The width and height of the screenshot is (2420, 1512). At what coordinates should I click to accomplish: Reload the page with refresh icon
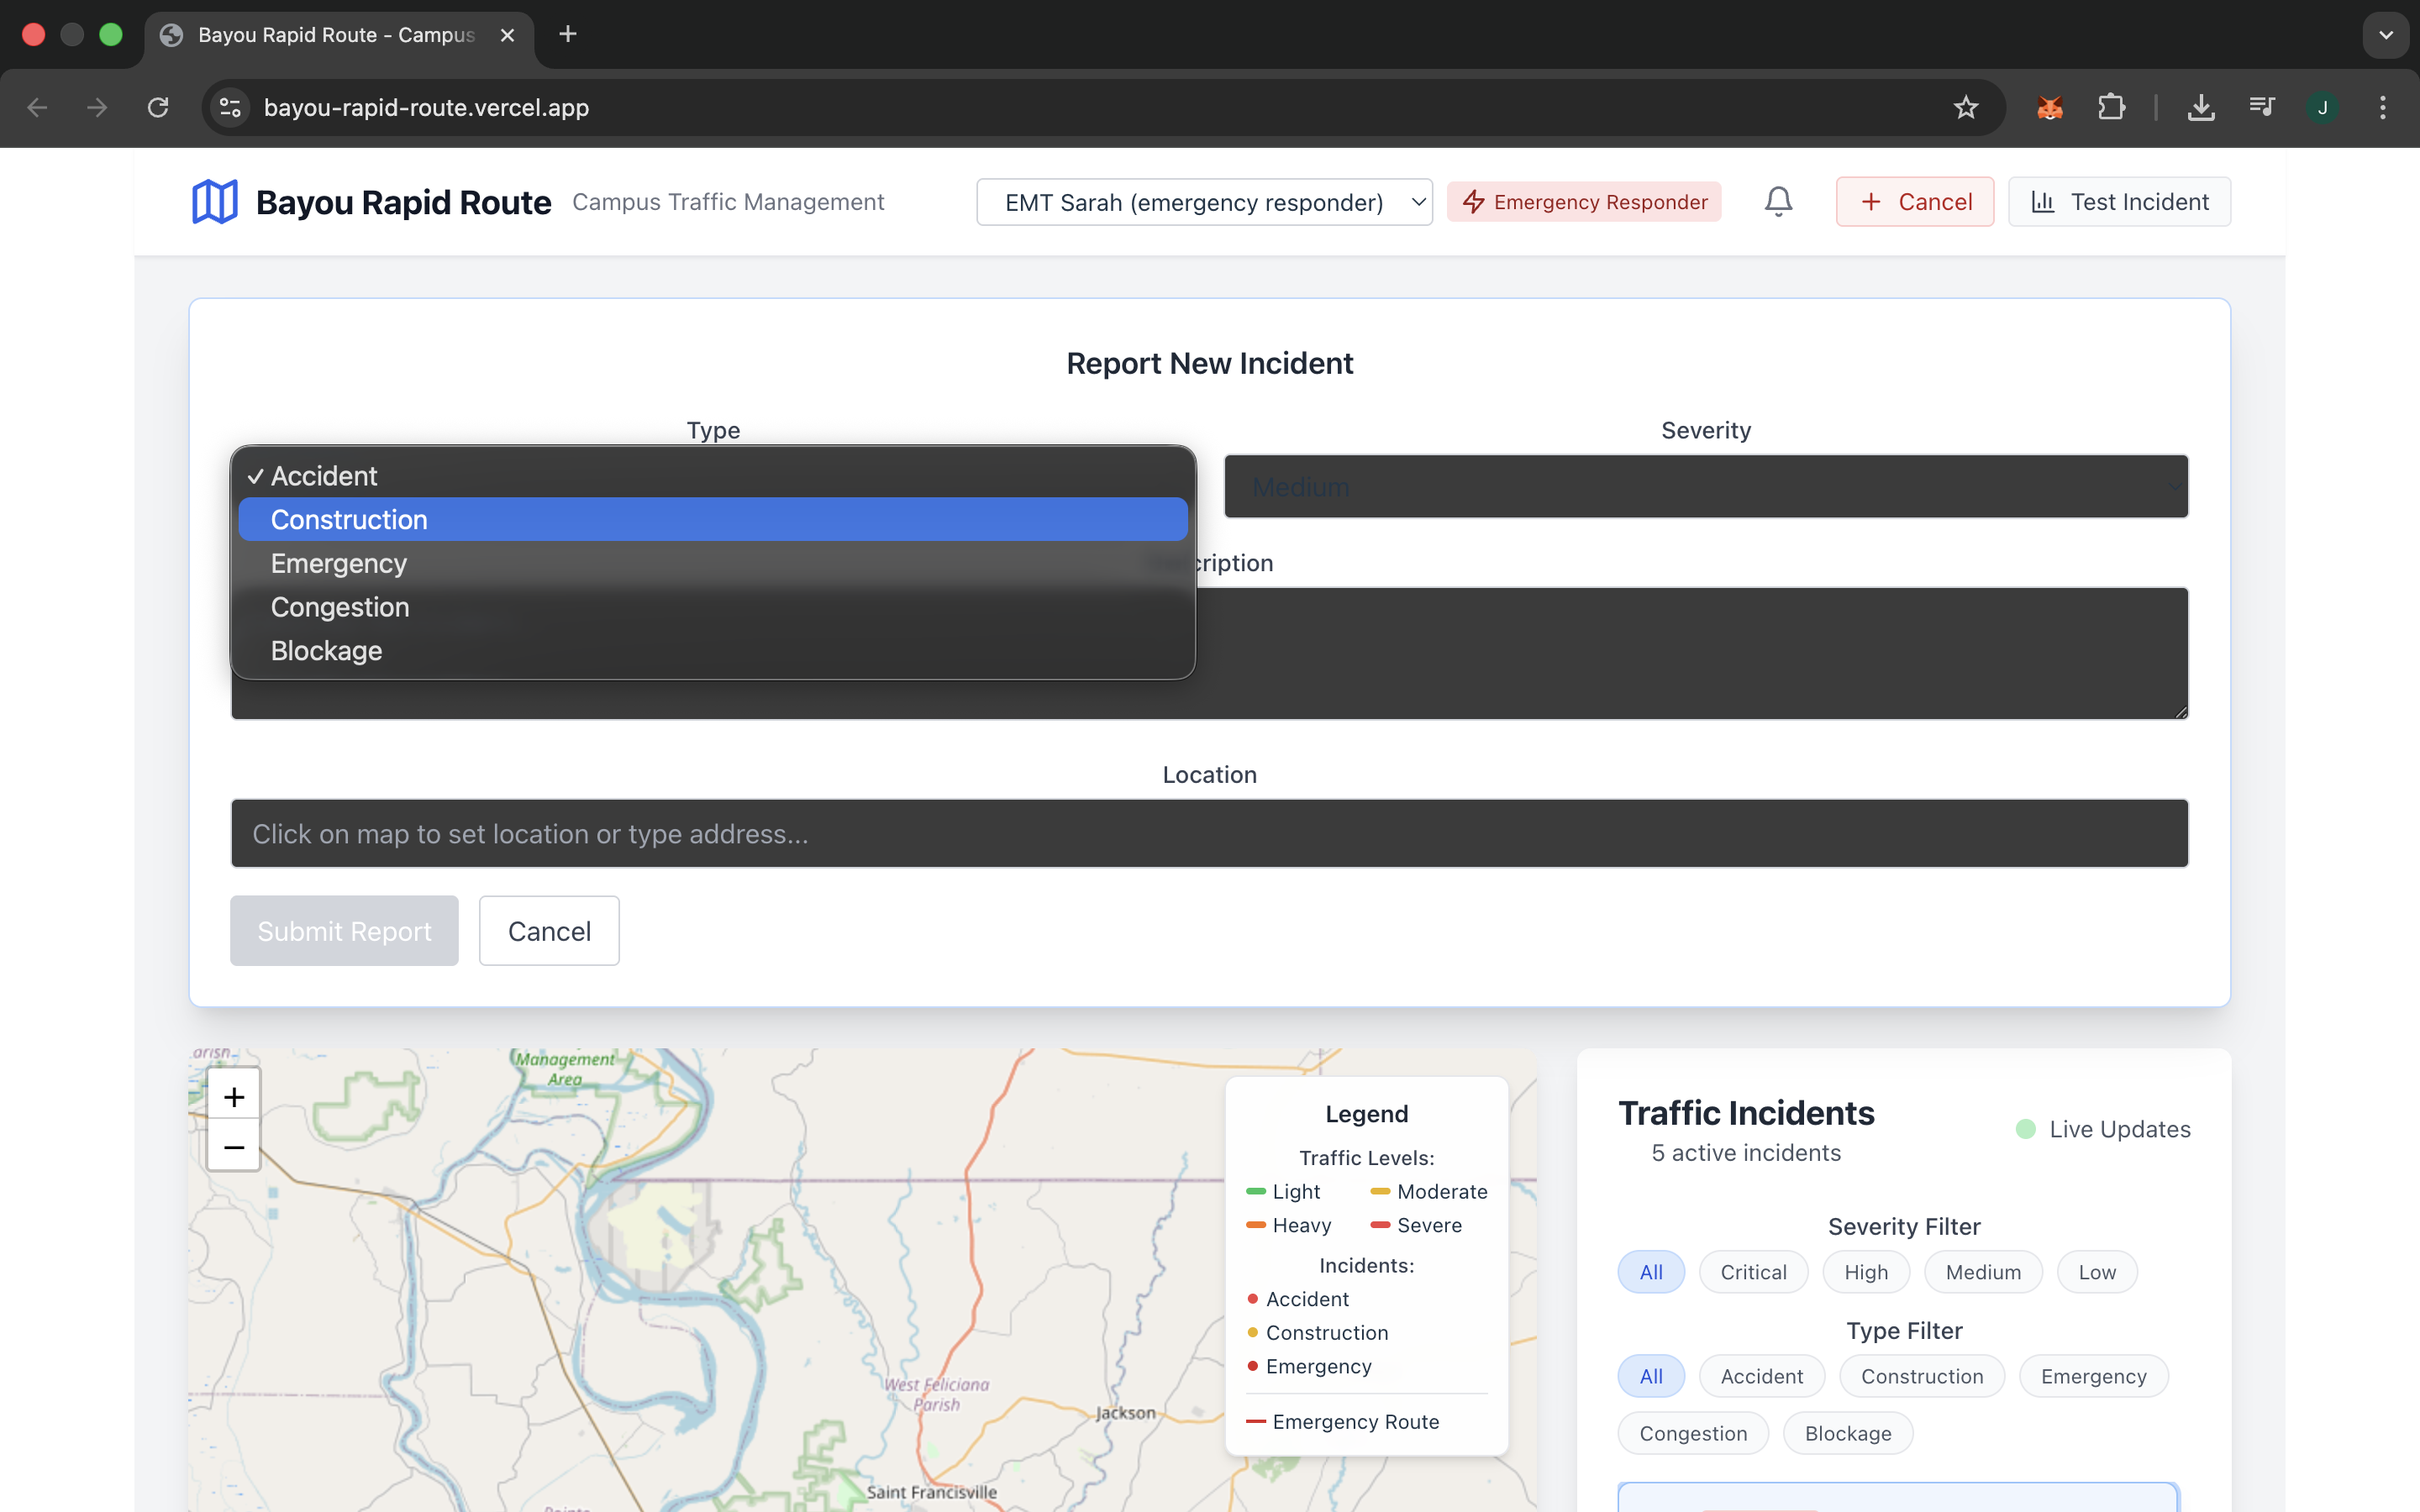[x=158, y=107]
